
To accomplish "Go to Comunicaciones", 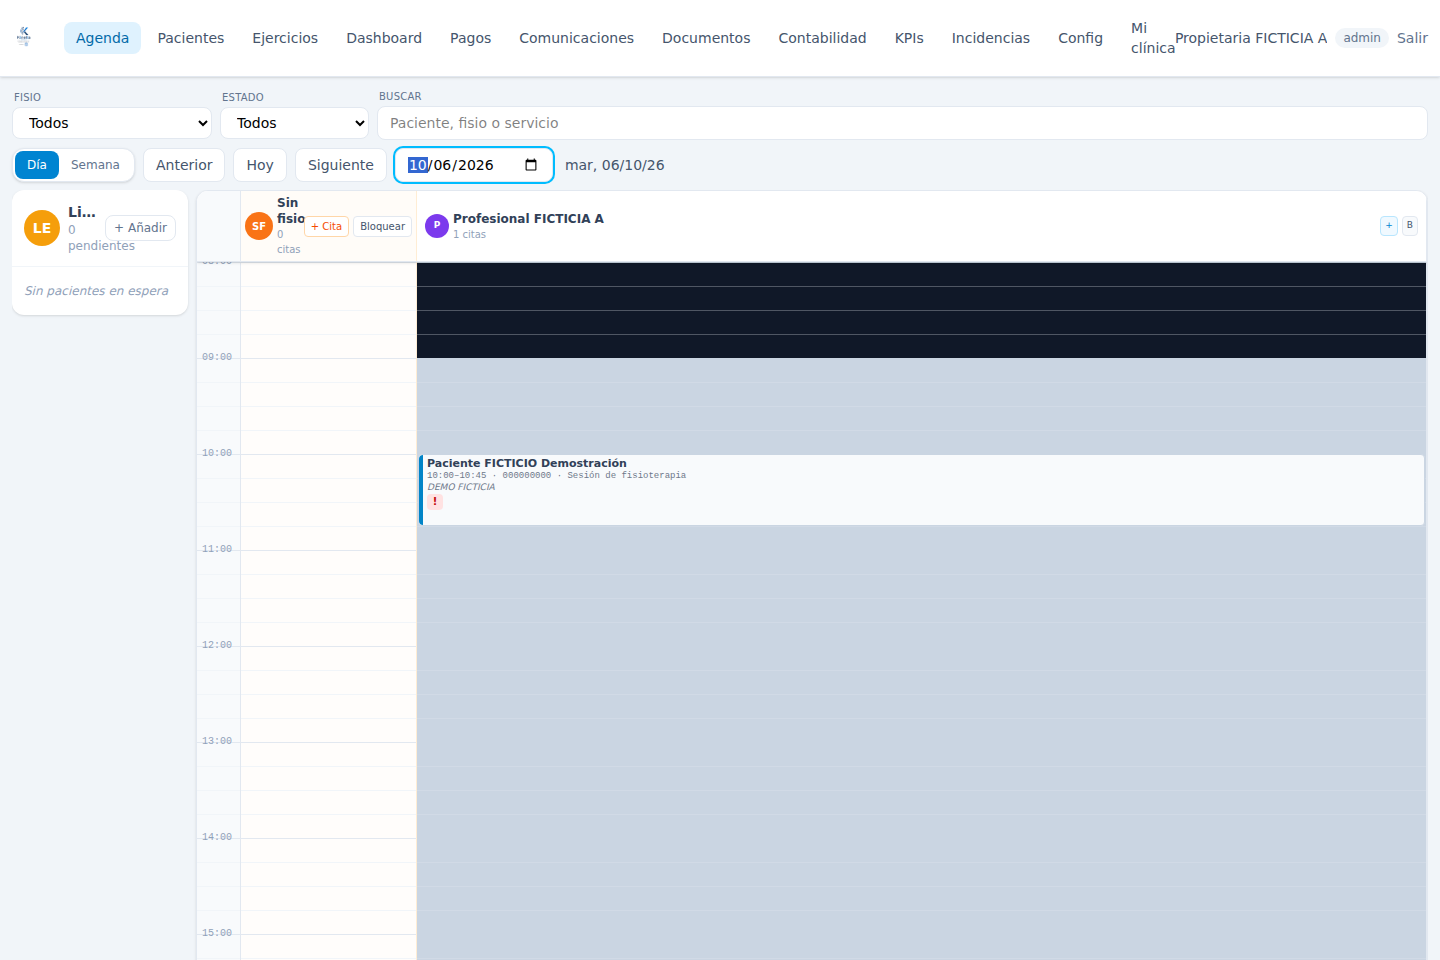I will (576, 38).
